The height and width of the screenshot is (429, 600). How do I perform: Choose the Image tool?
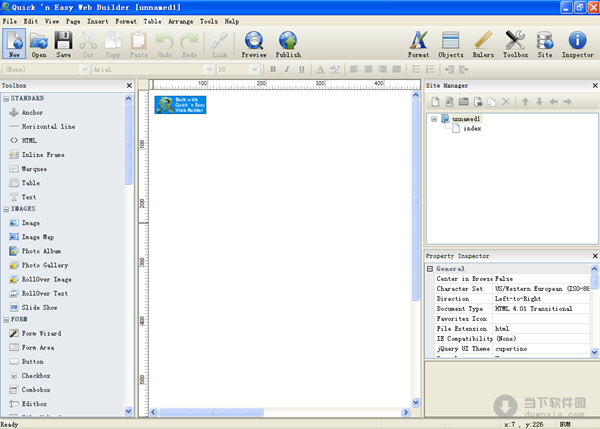24,223
